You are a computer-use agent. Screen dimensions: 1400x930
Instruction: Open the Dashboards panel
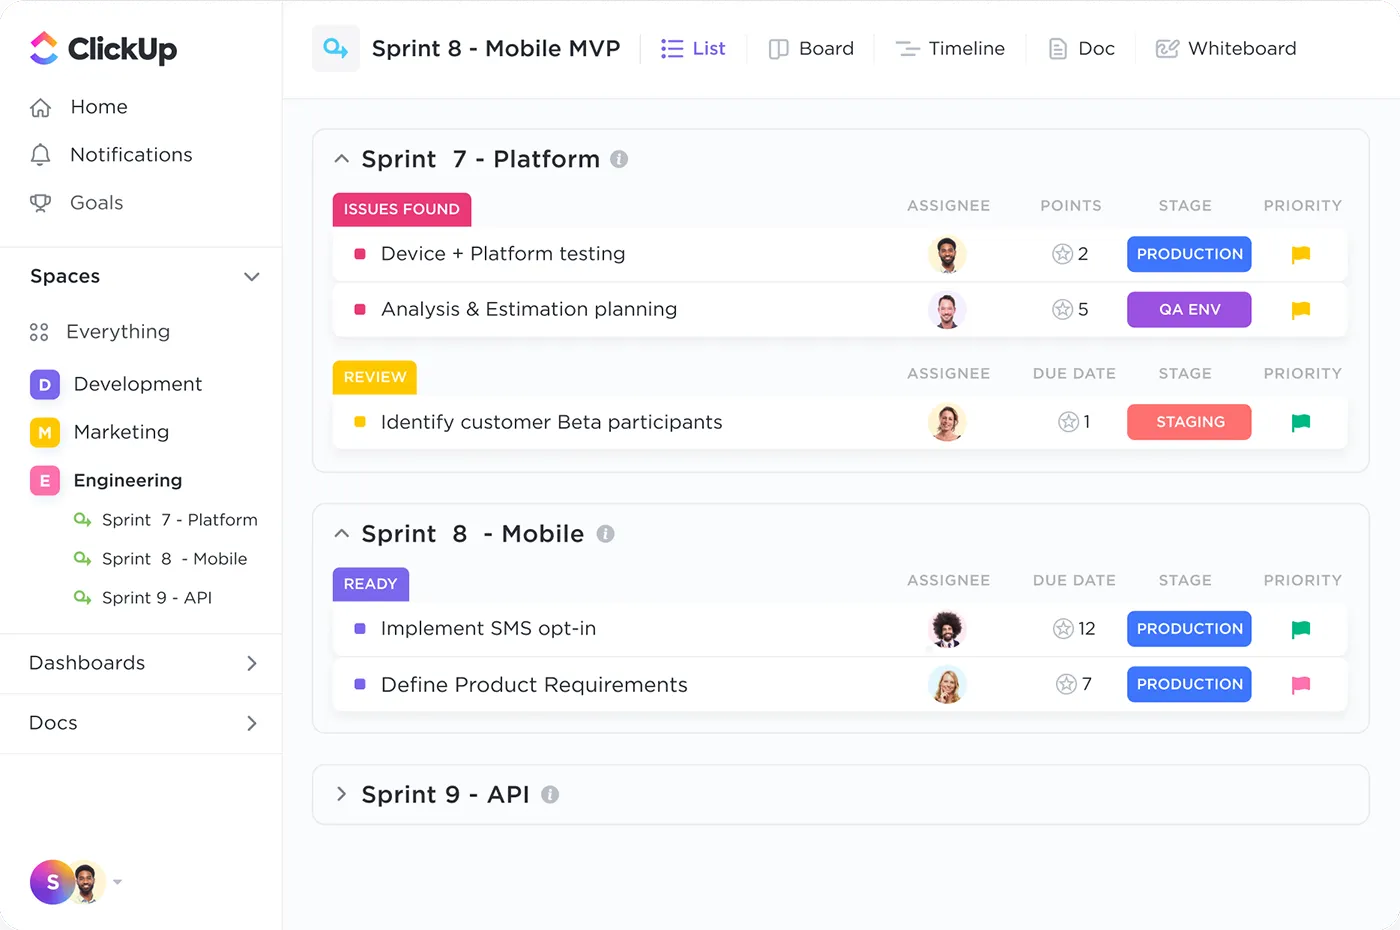pyautogui.click(x=86, y=663)
